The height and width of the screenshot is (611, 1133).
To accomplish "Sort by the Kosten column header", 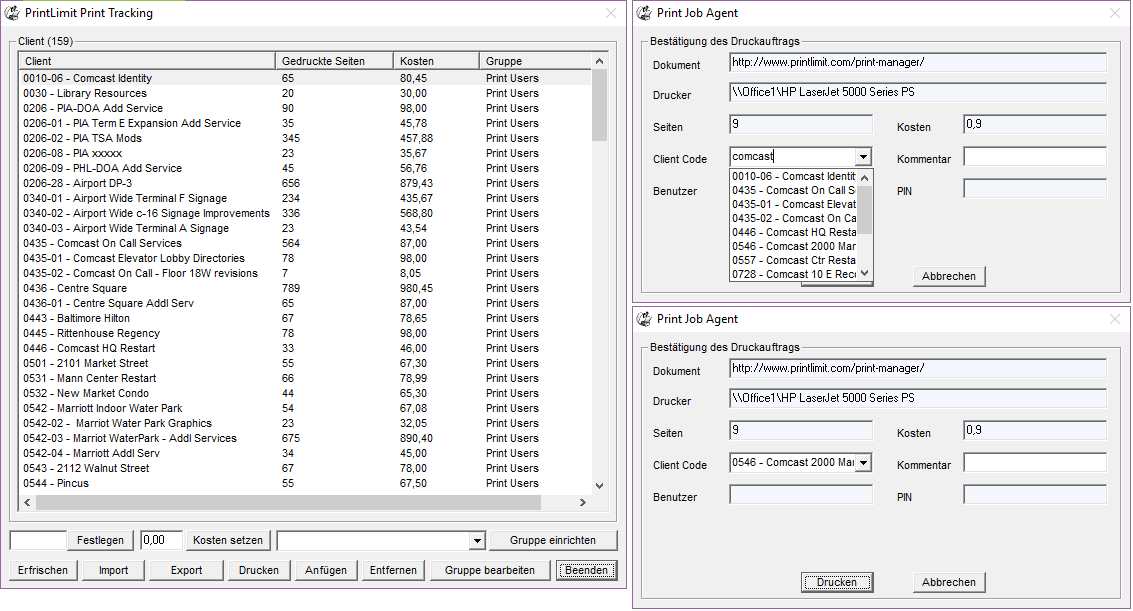I will (436, 61).
